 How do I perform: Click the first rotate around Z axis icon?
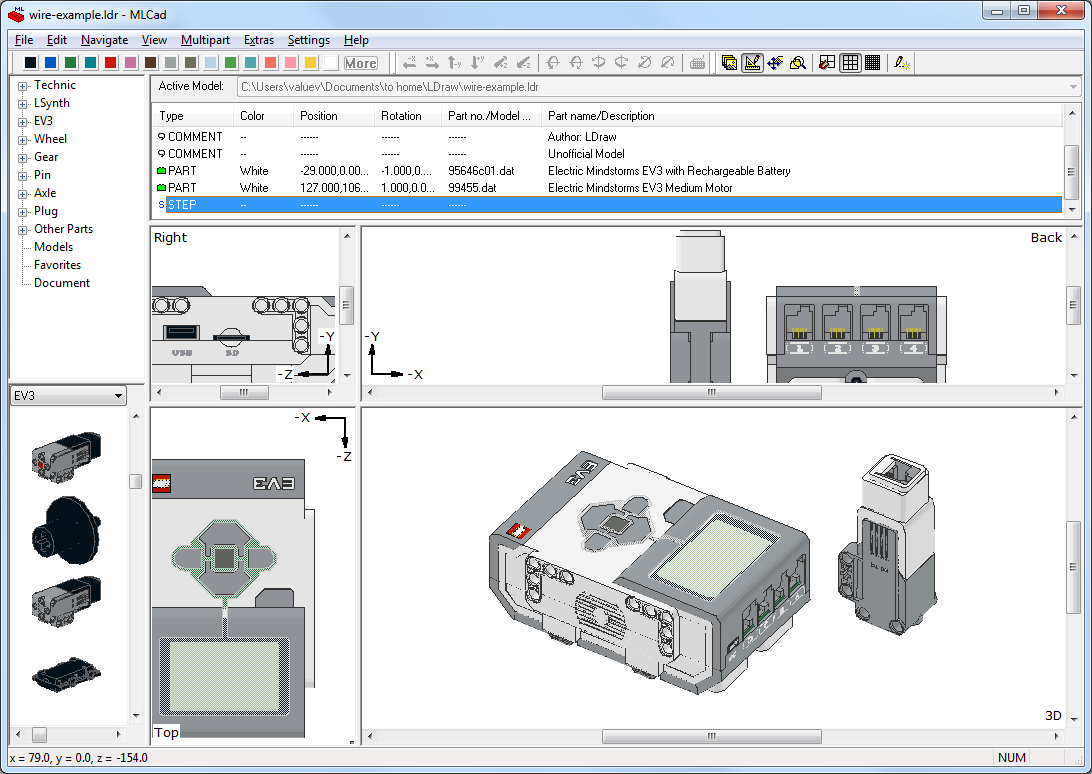pos(644,63)
